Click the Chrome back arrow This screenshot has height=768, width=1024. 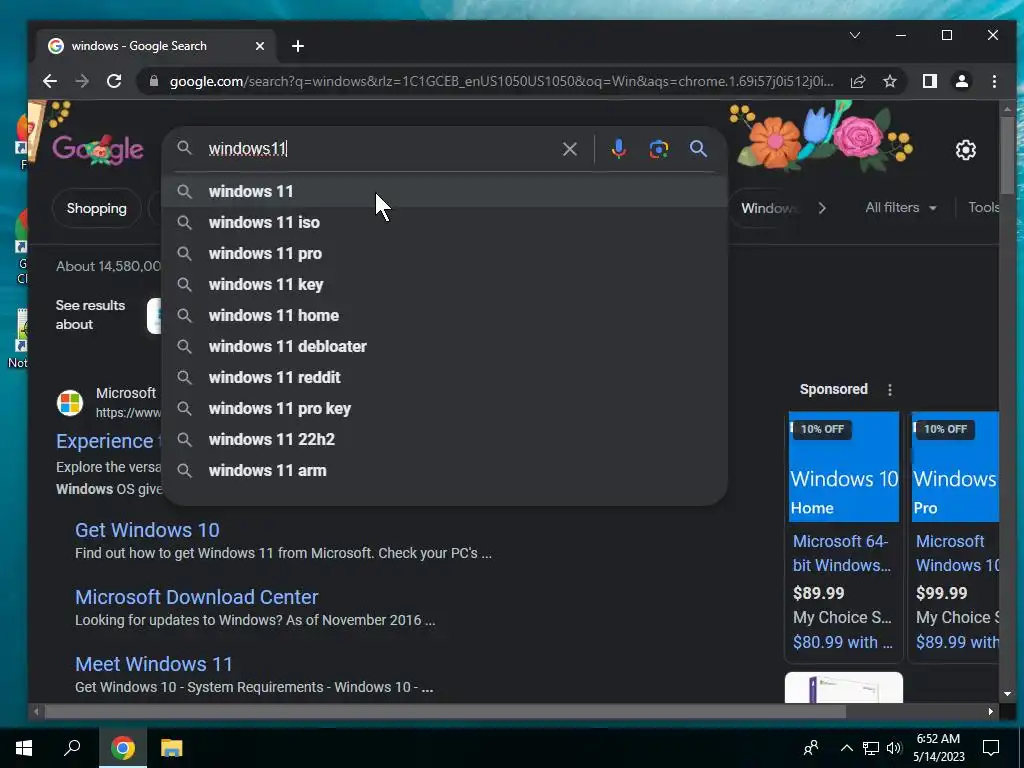pyautogui.click(x=50, y=81)
